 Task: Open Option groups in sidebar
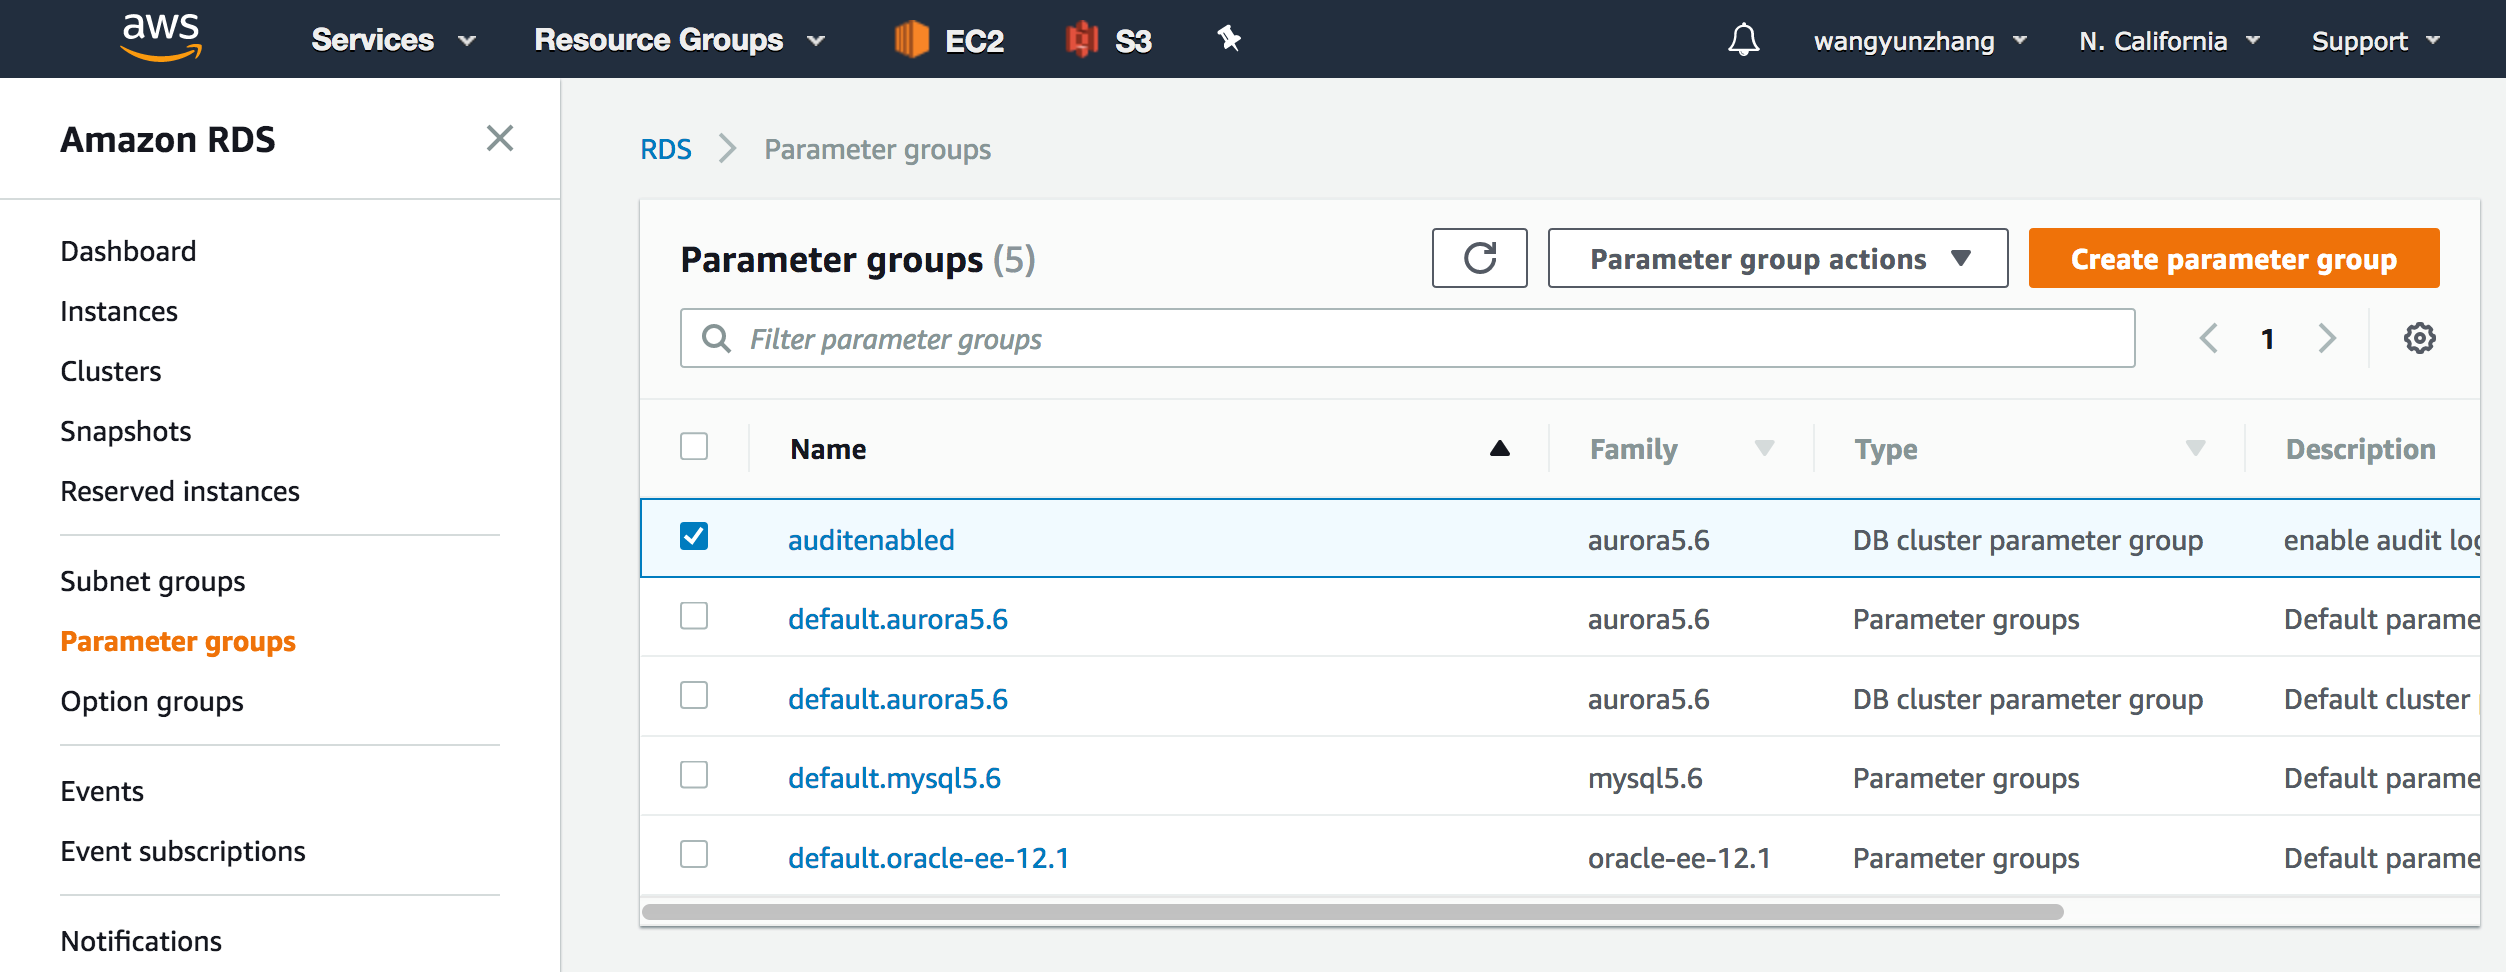pos(152,701)
